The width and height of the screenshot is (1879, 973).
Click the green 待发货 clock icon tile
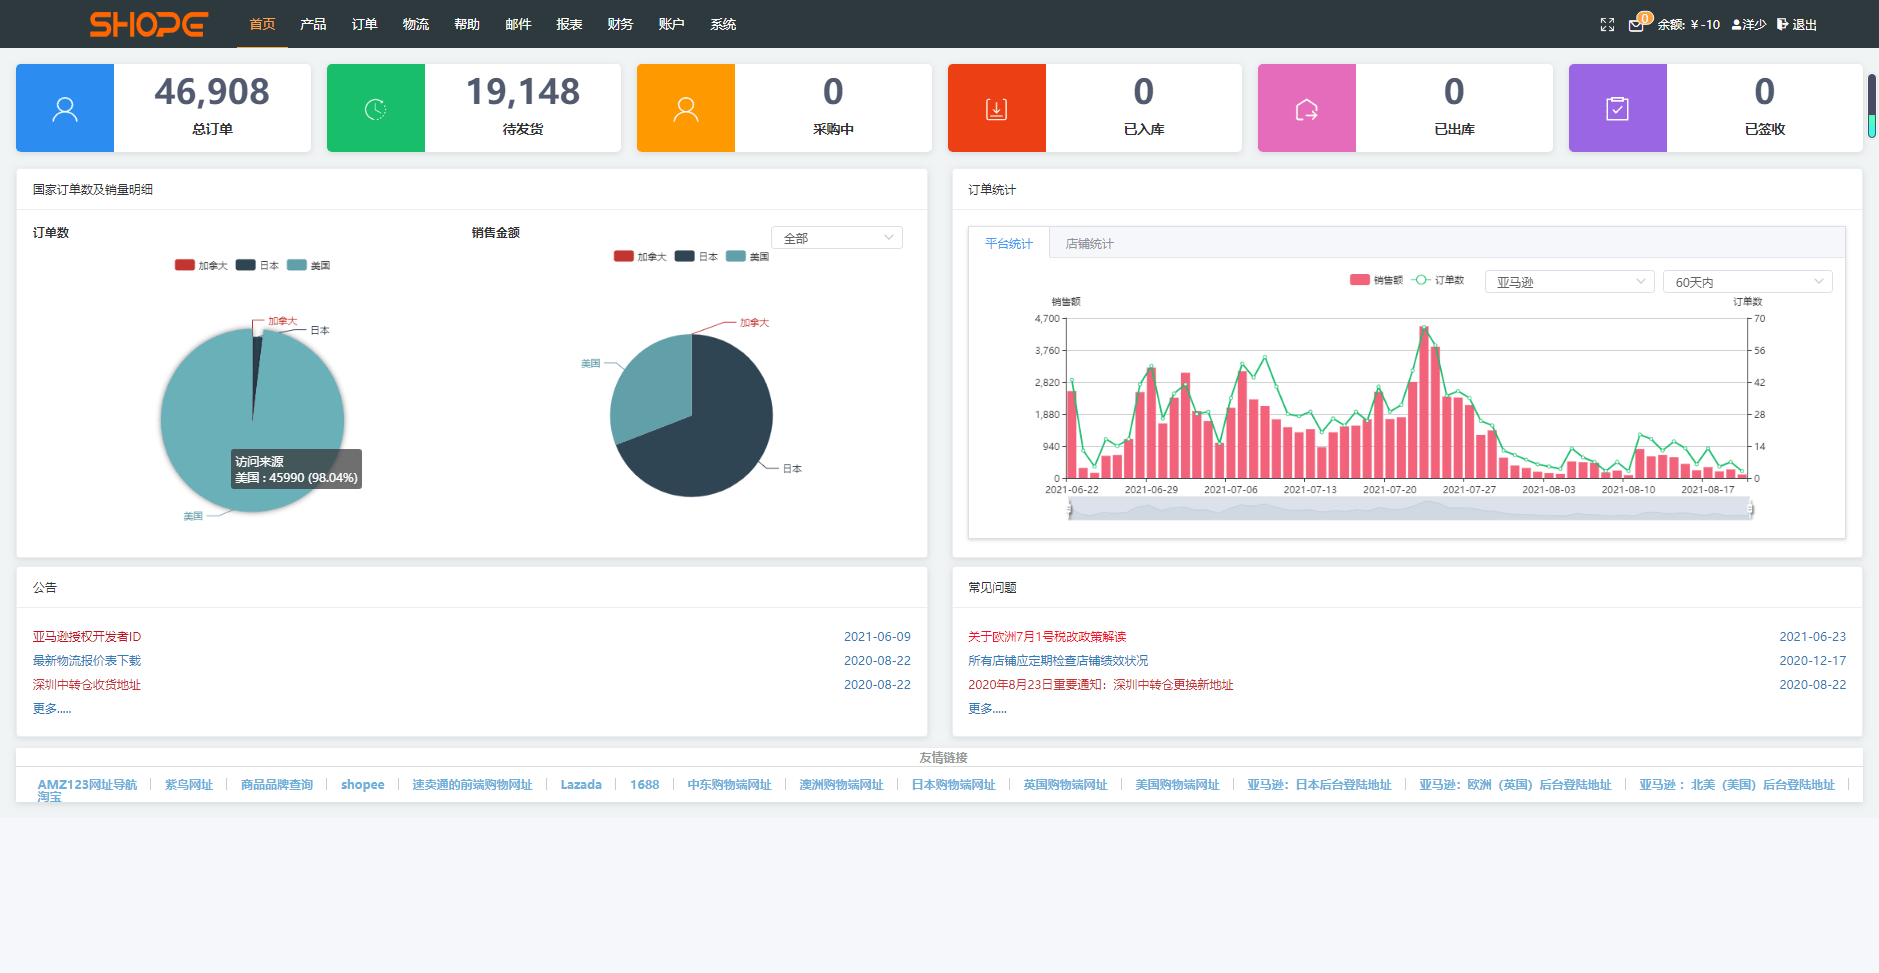tap(375, 108)
